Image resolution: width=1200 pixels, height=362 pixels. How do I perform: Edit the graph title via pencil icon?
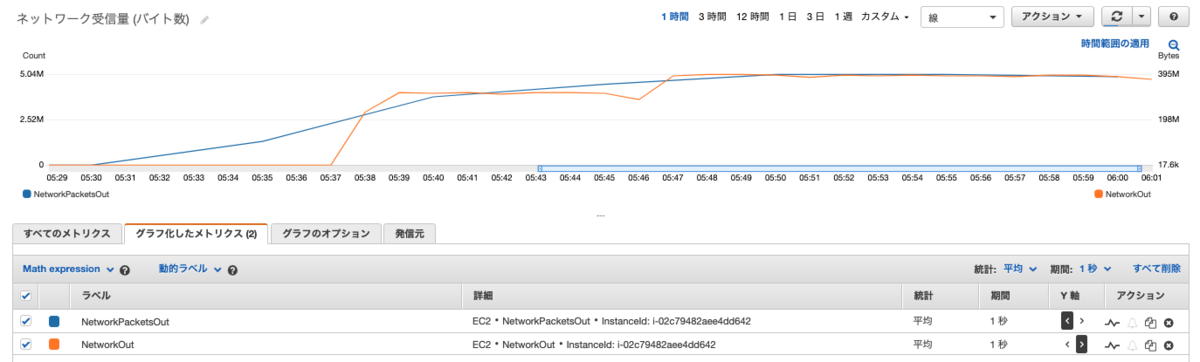205,19
